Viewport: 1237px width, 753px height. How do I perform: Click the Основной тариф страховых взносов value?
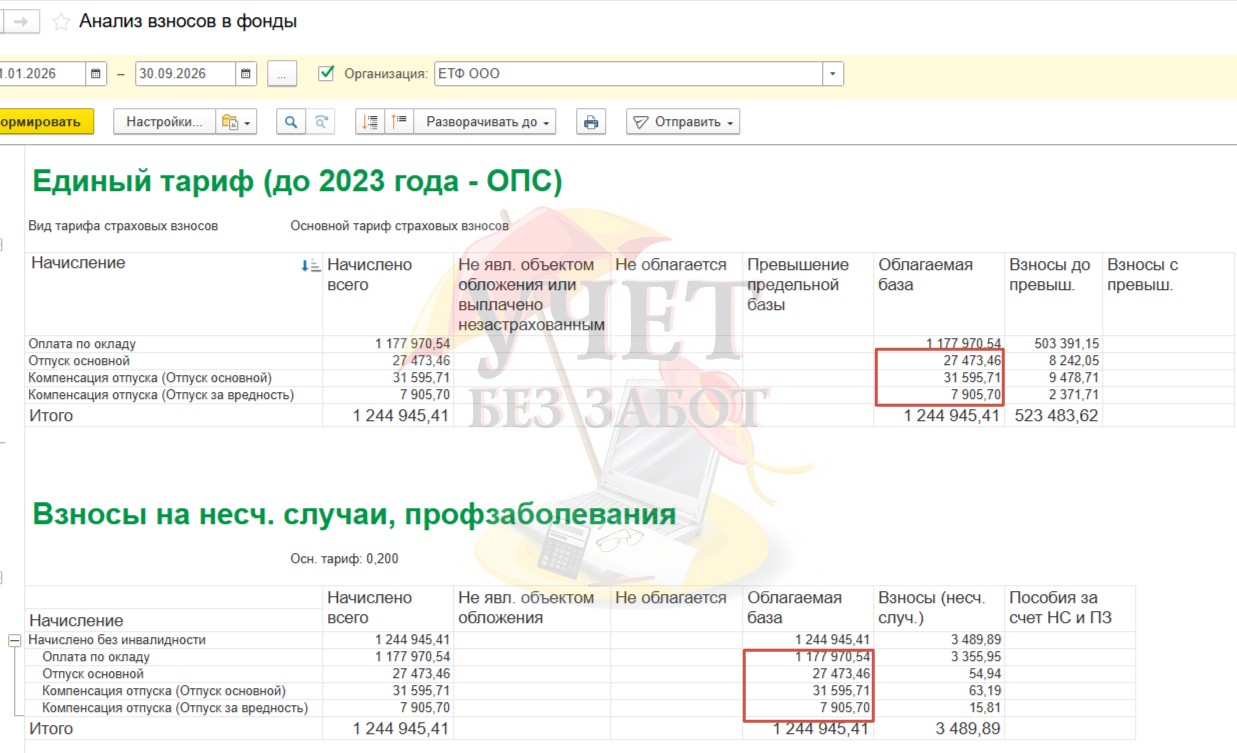400,226
